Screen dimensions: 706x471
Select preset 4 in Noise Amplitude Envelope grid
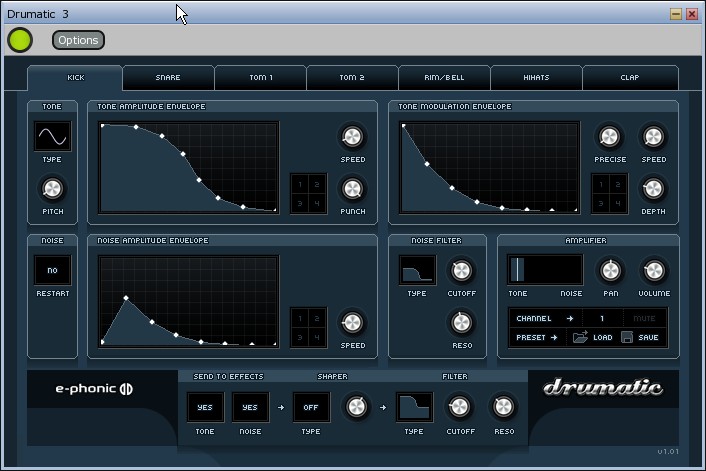(317, 338)
